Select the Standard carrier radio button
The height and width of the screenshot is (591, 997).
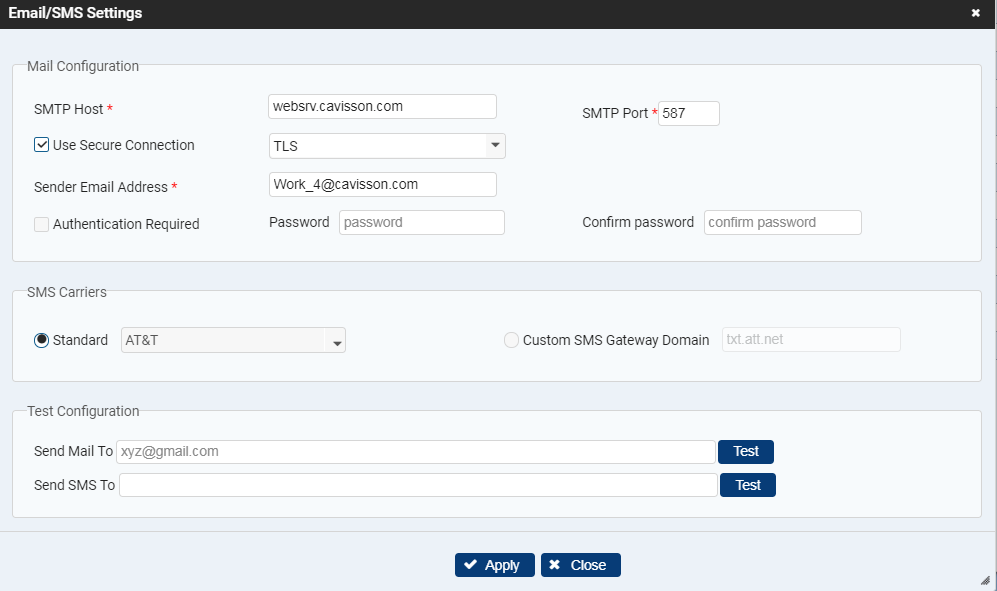41,340
